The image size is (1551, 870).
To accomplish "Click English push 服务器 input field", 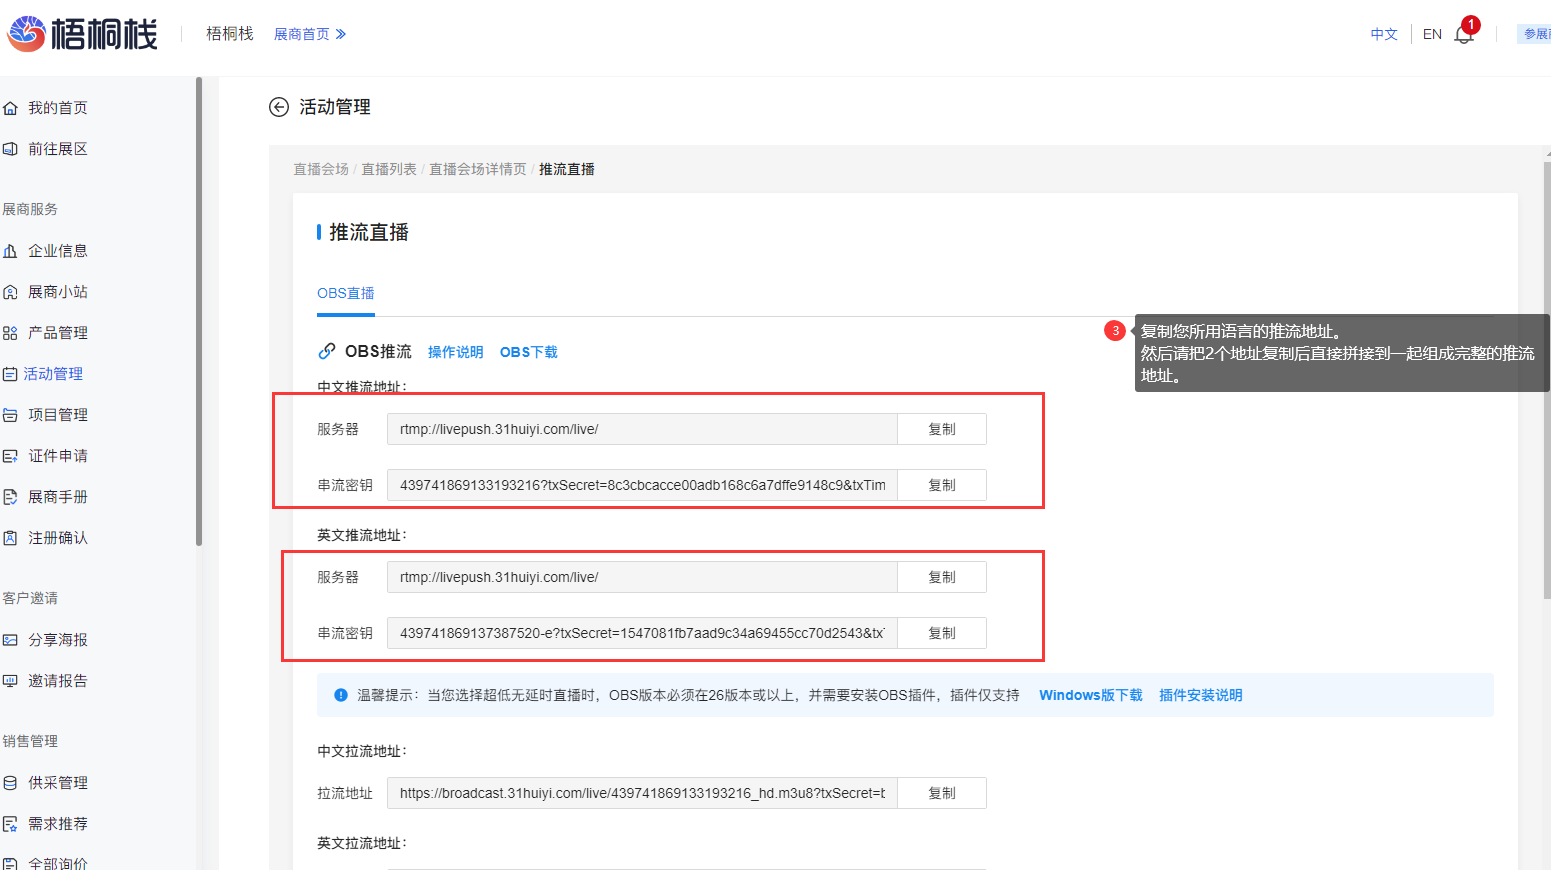I will click(x=642, y=577).
